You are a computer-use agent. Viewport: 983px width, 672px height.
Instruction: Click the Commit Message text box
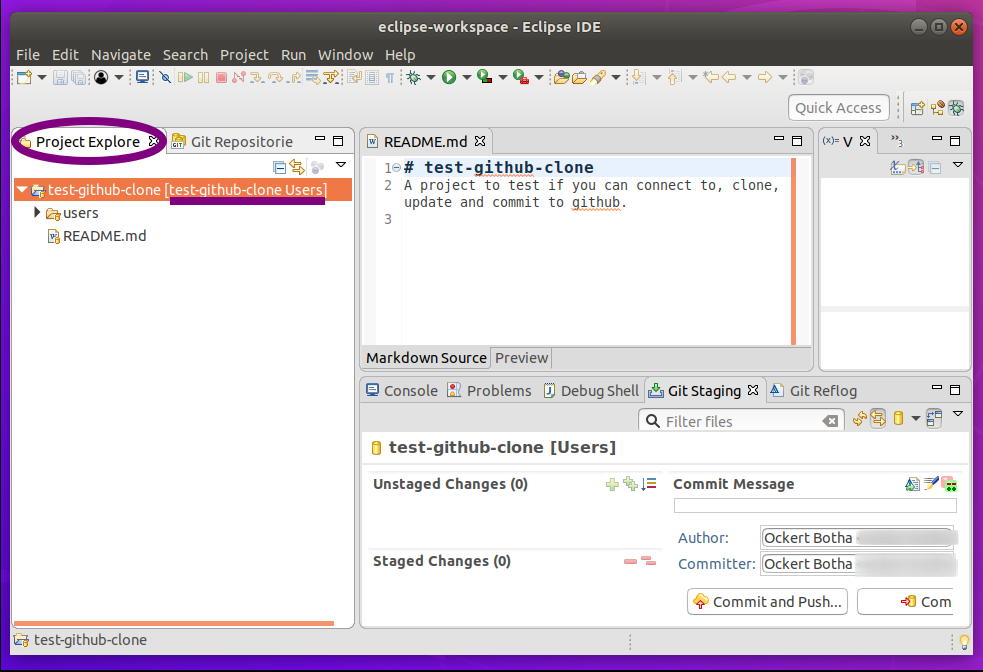[x=815, y=505]
